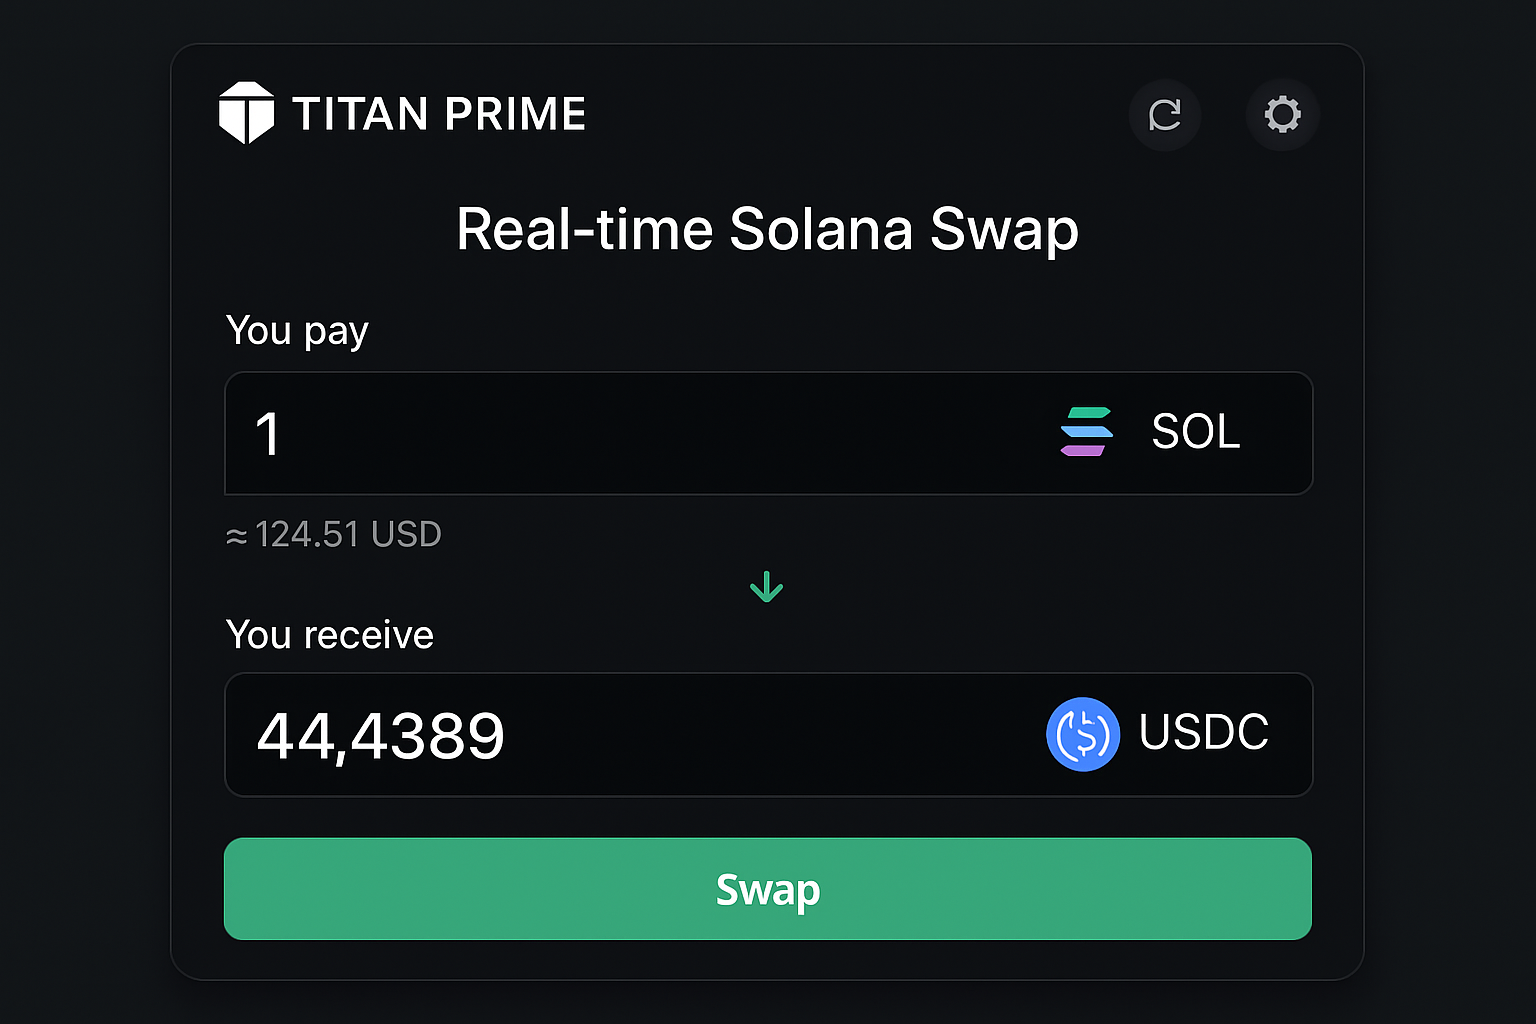Refresh the real-time swap quote

tap(1166, 114)
